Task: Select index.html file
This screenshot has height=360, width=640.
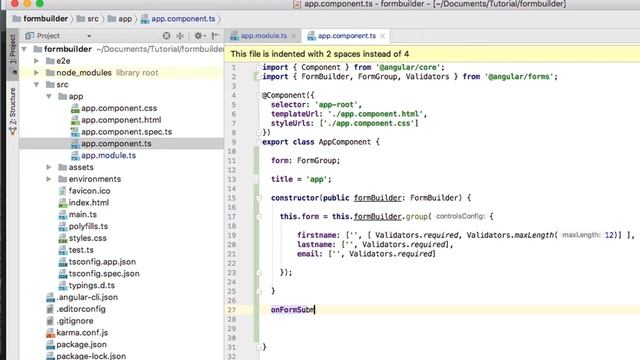Action: [x=89, y=203]
